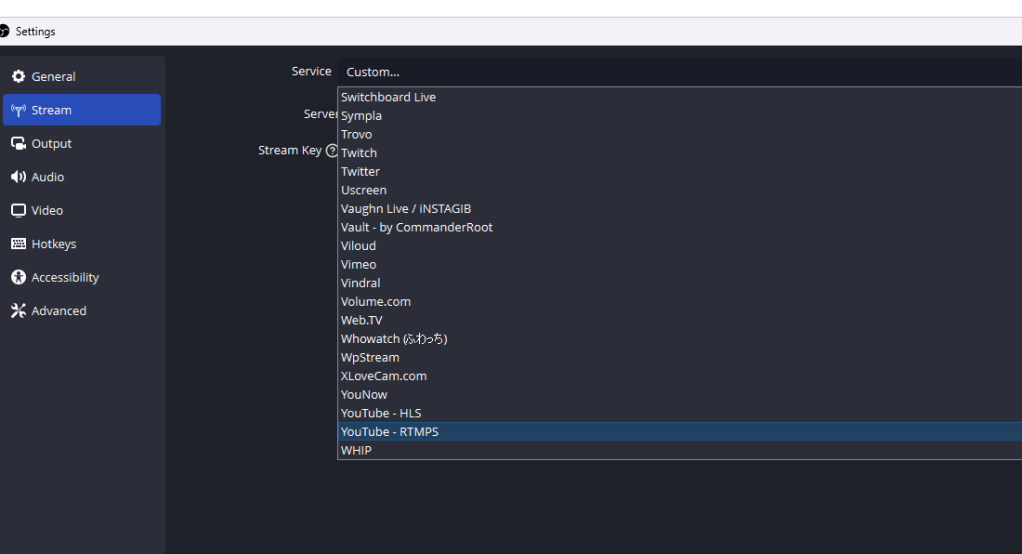Screen dimensions: 1022x554
Task: Select Vault - by CommanderRoot option
Action: [x=680, y=227]
